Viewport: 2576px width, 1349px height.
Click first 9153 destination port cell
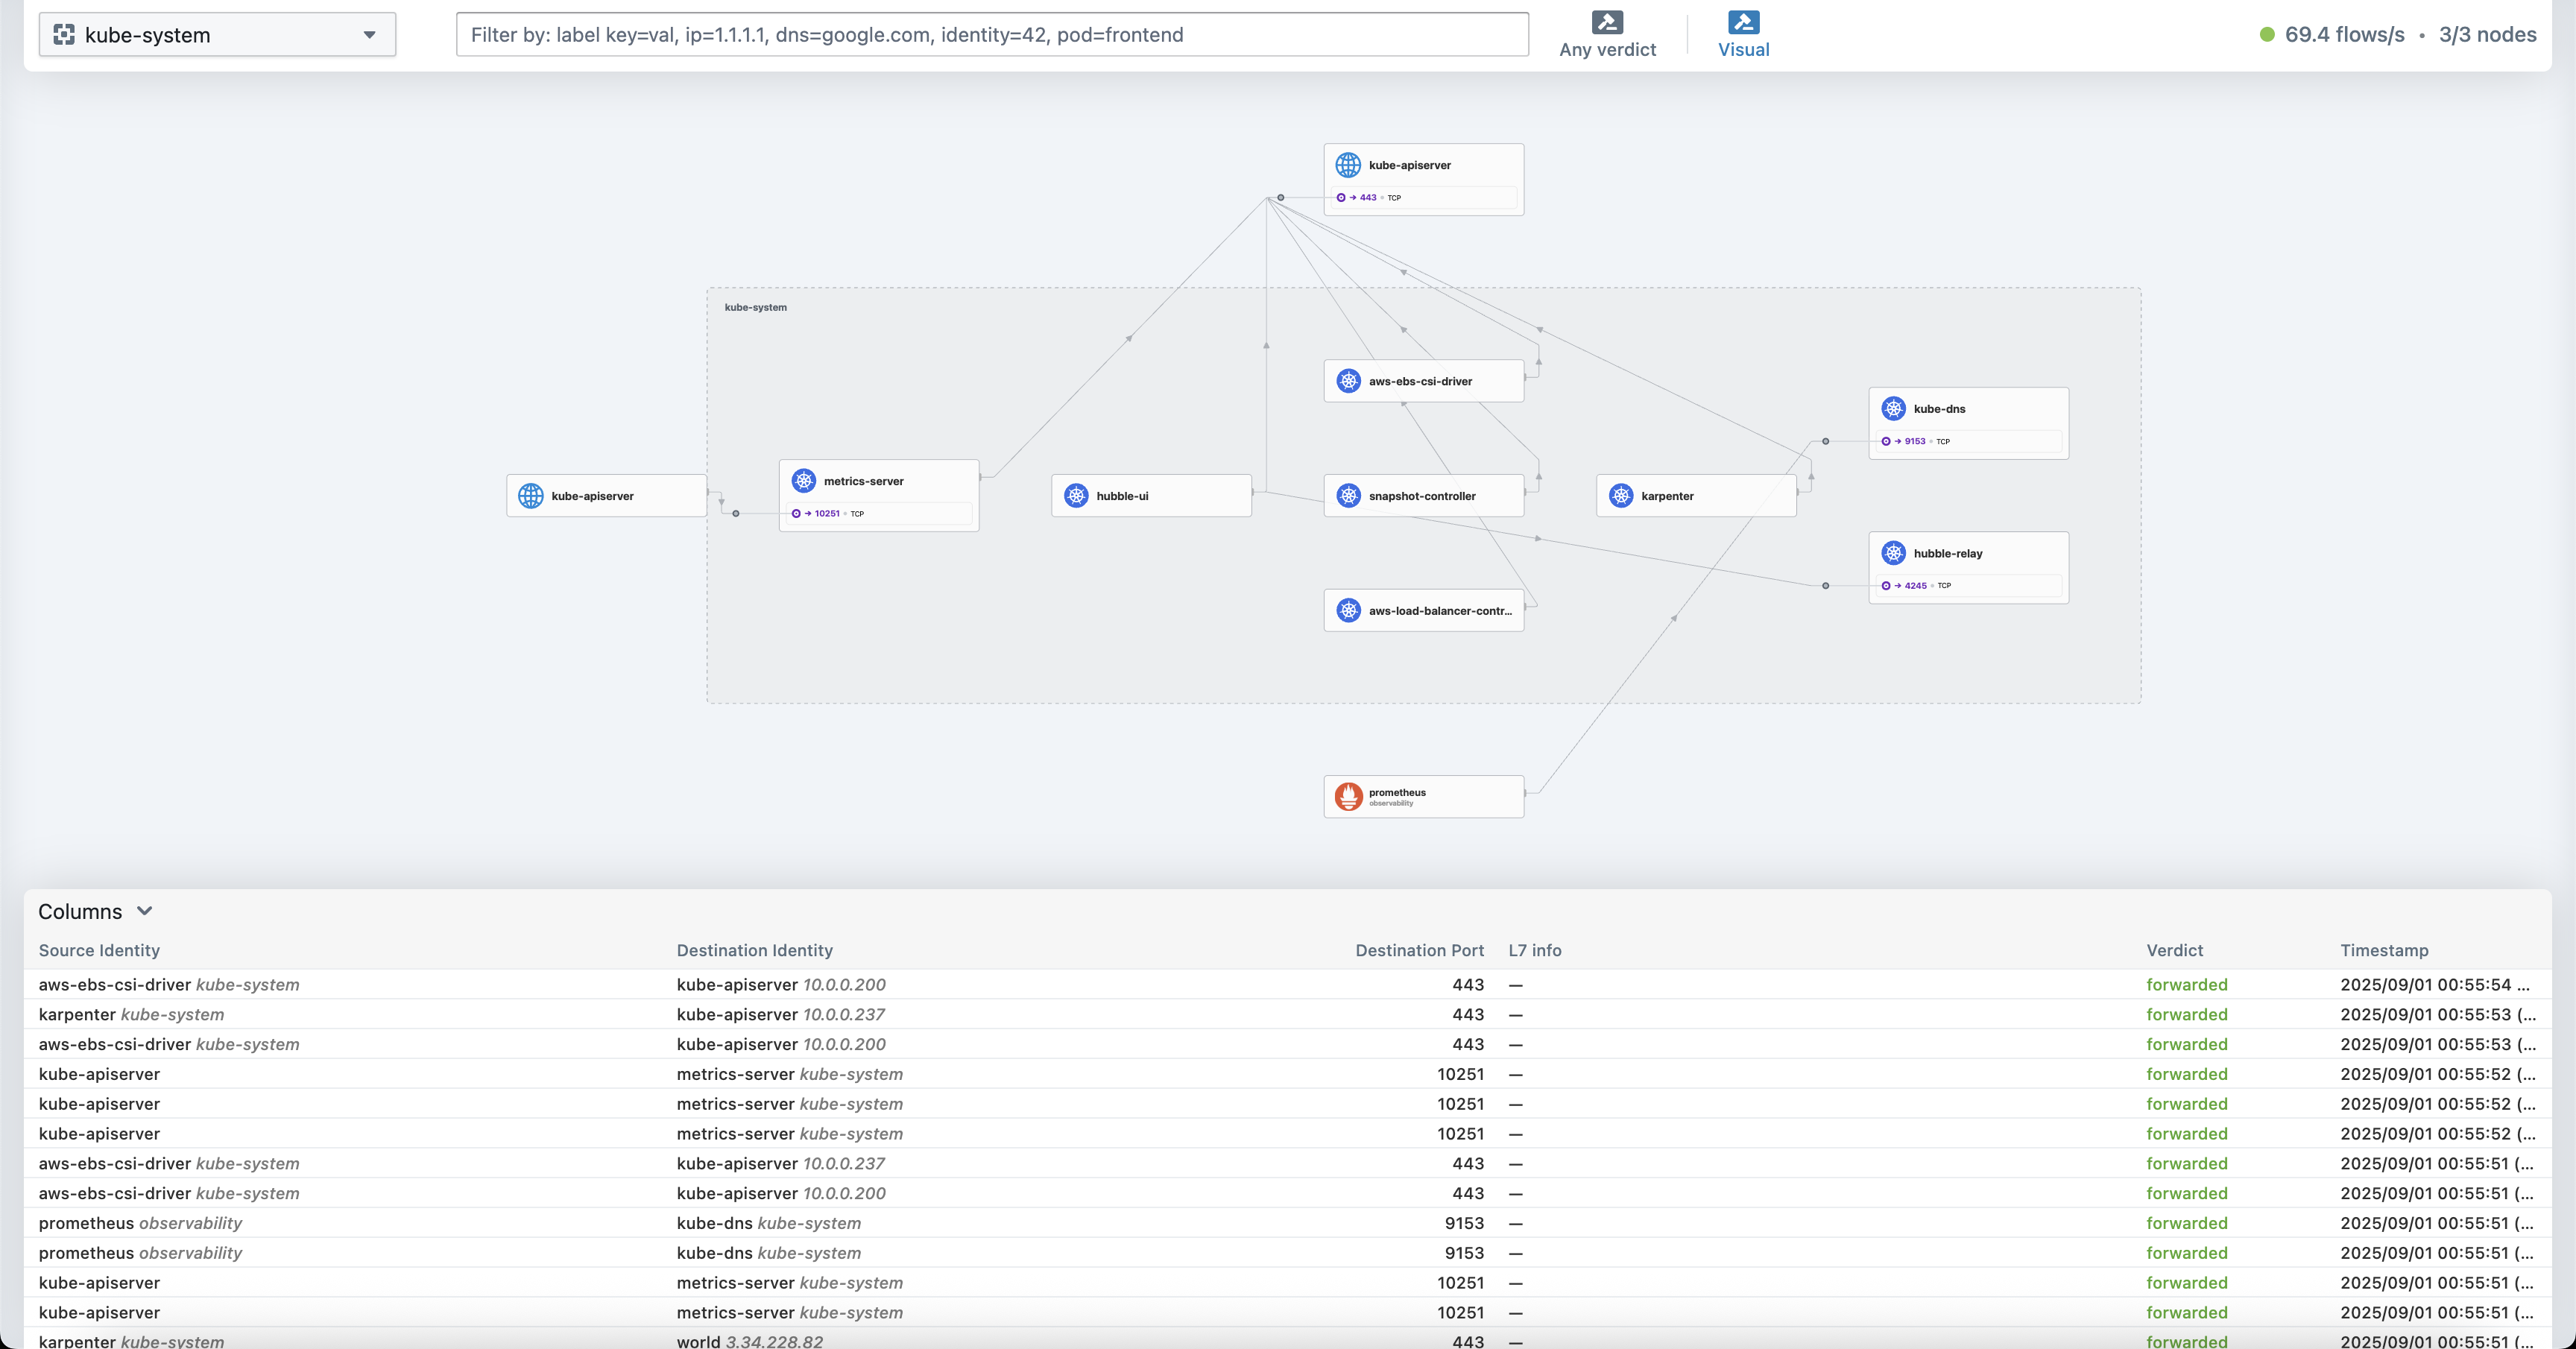[1464, 1224]
